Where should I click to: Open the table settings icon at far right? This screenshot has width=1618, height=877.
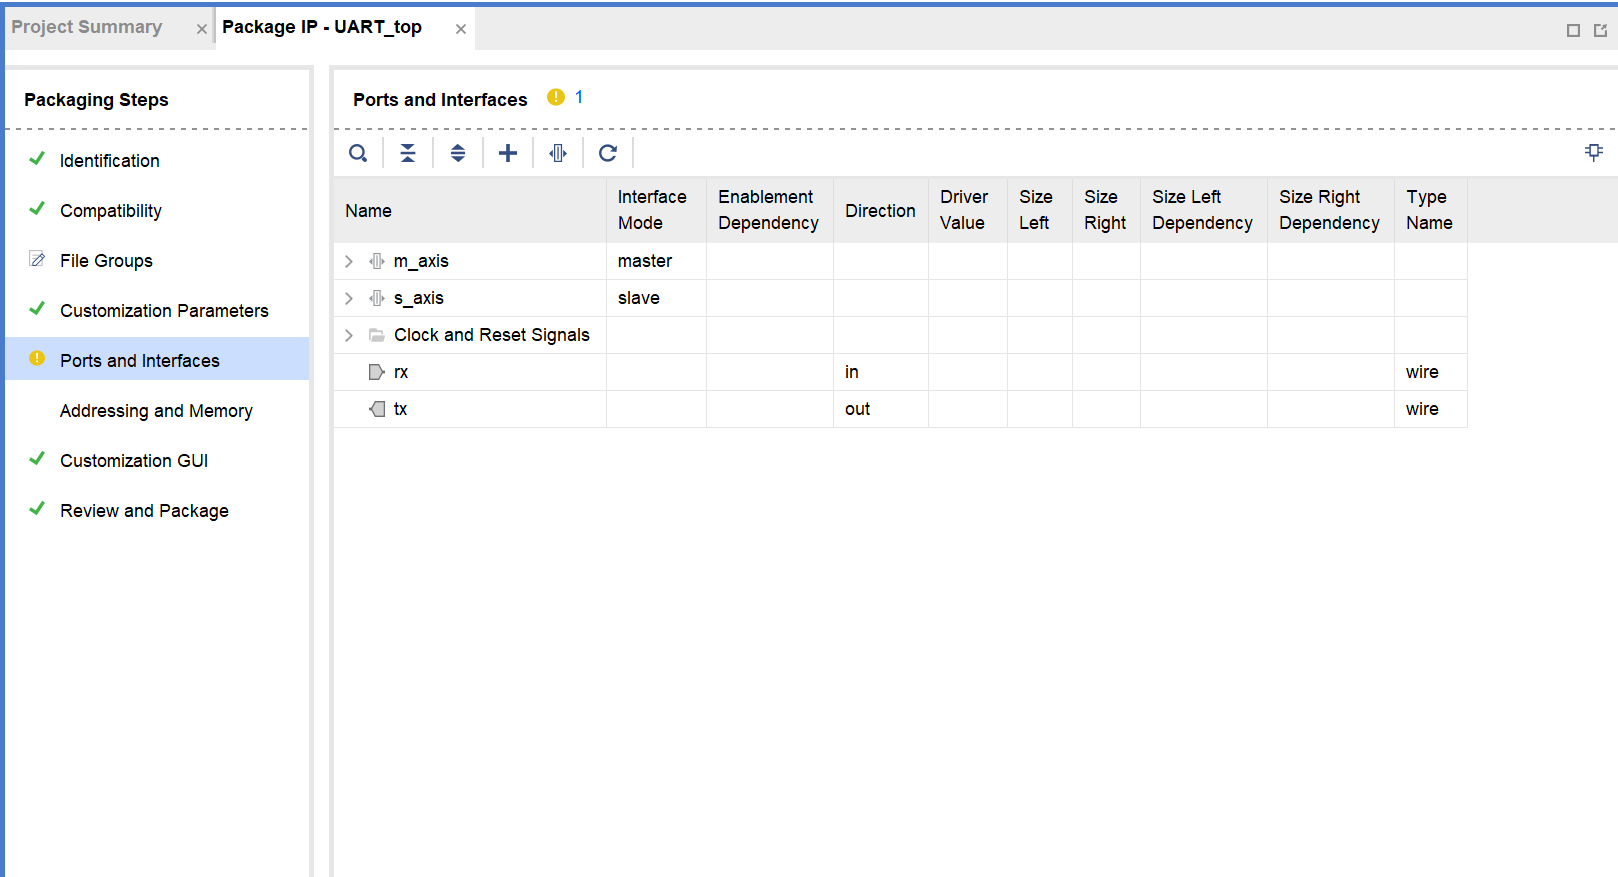pyautogui.click(x=1593, y=152)
